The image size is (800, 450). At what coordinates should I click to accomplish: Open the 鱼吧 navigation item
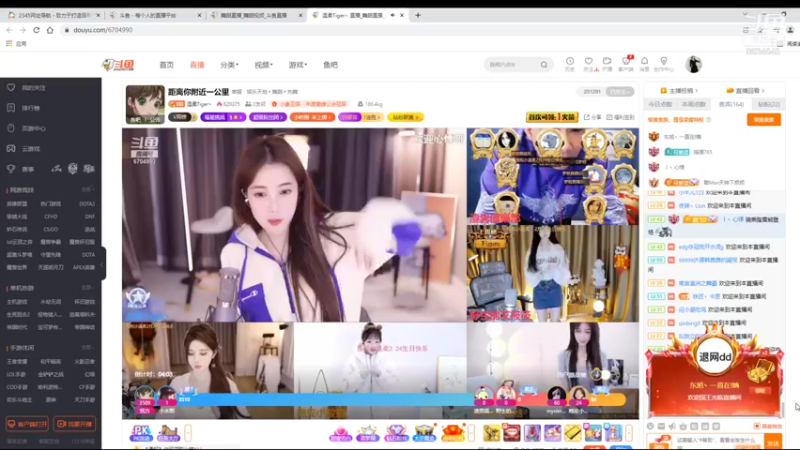pos(330,65)
